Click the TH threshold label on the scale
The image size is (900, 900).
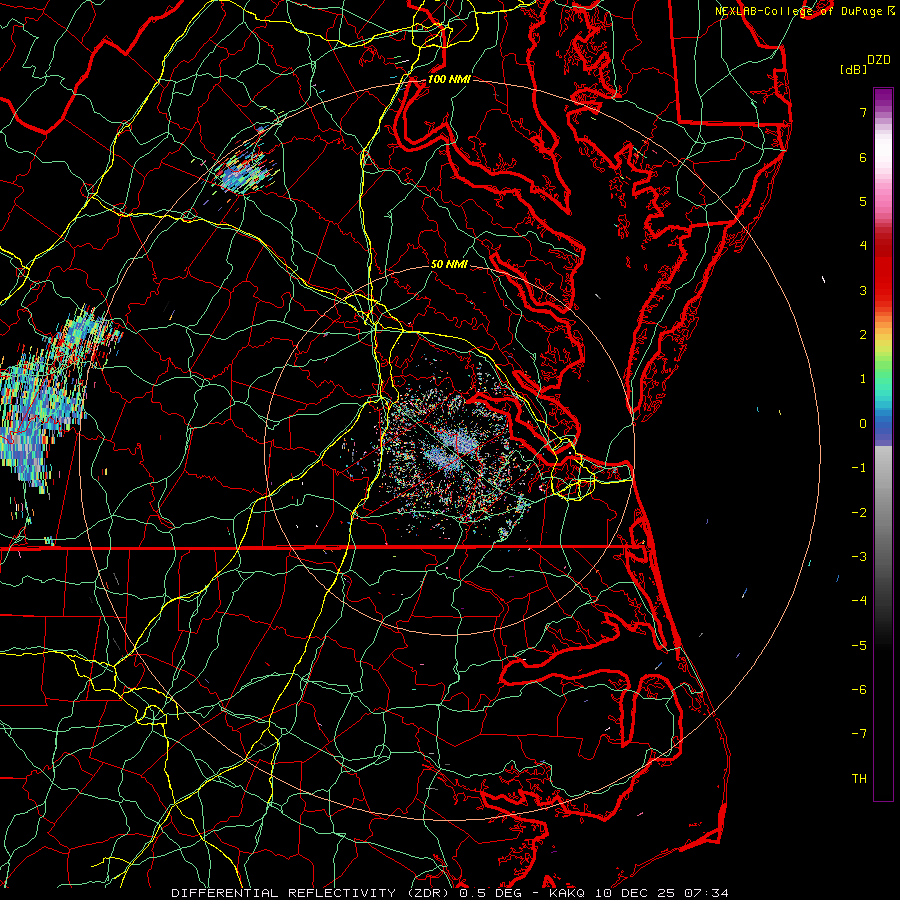tap(859, 779)
